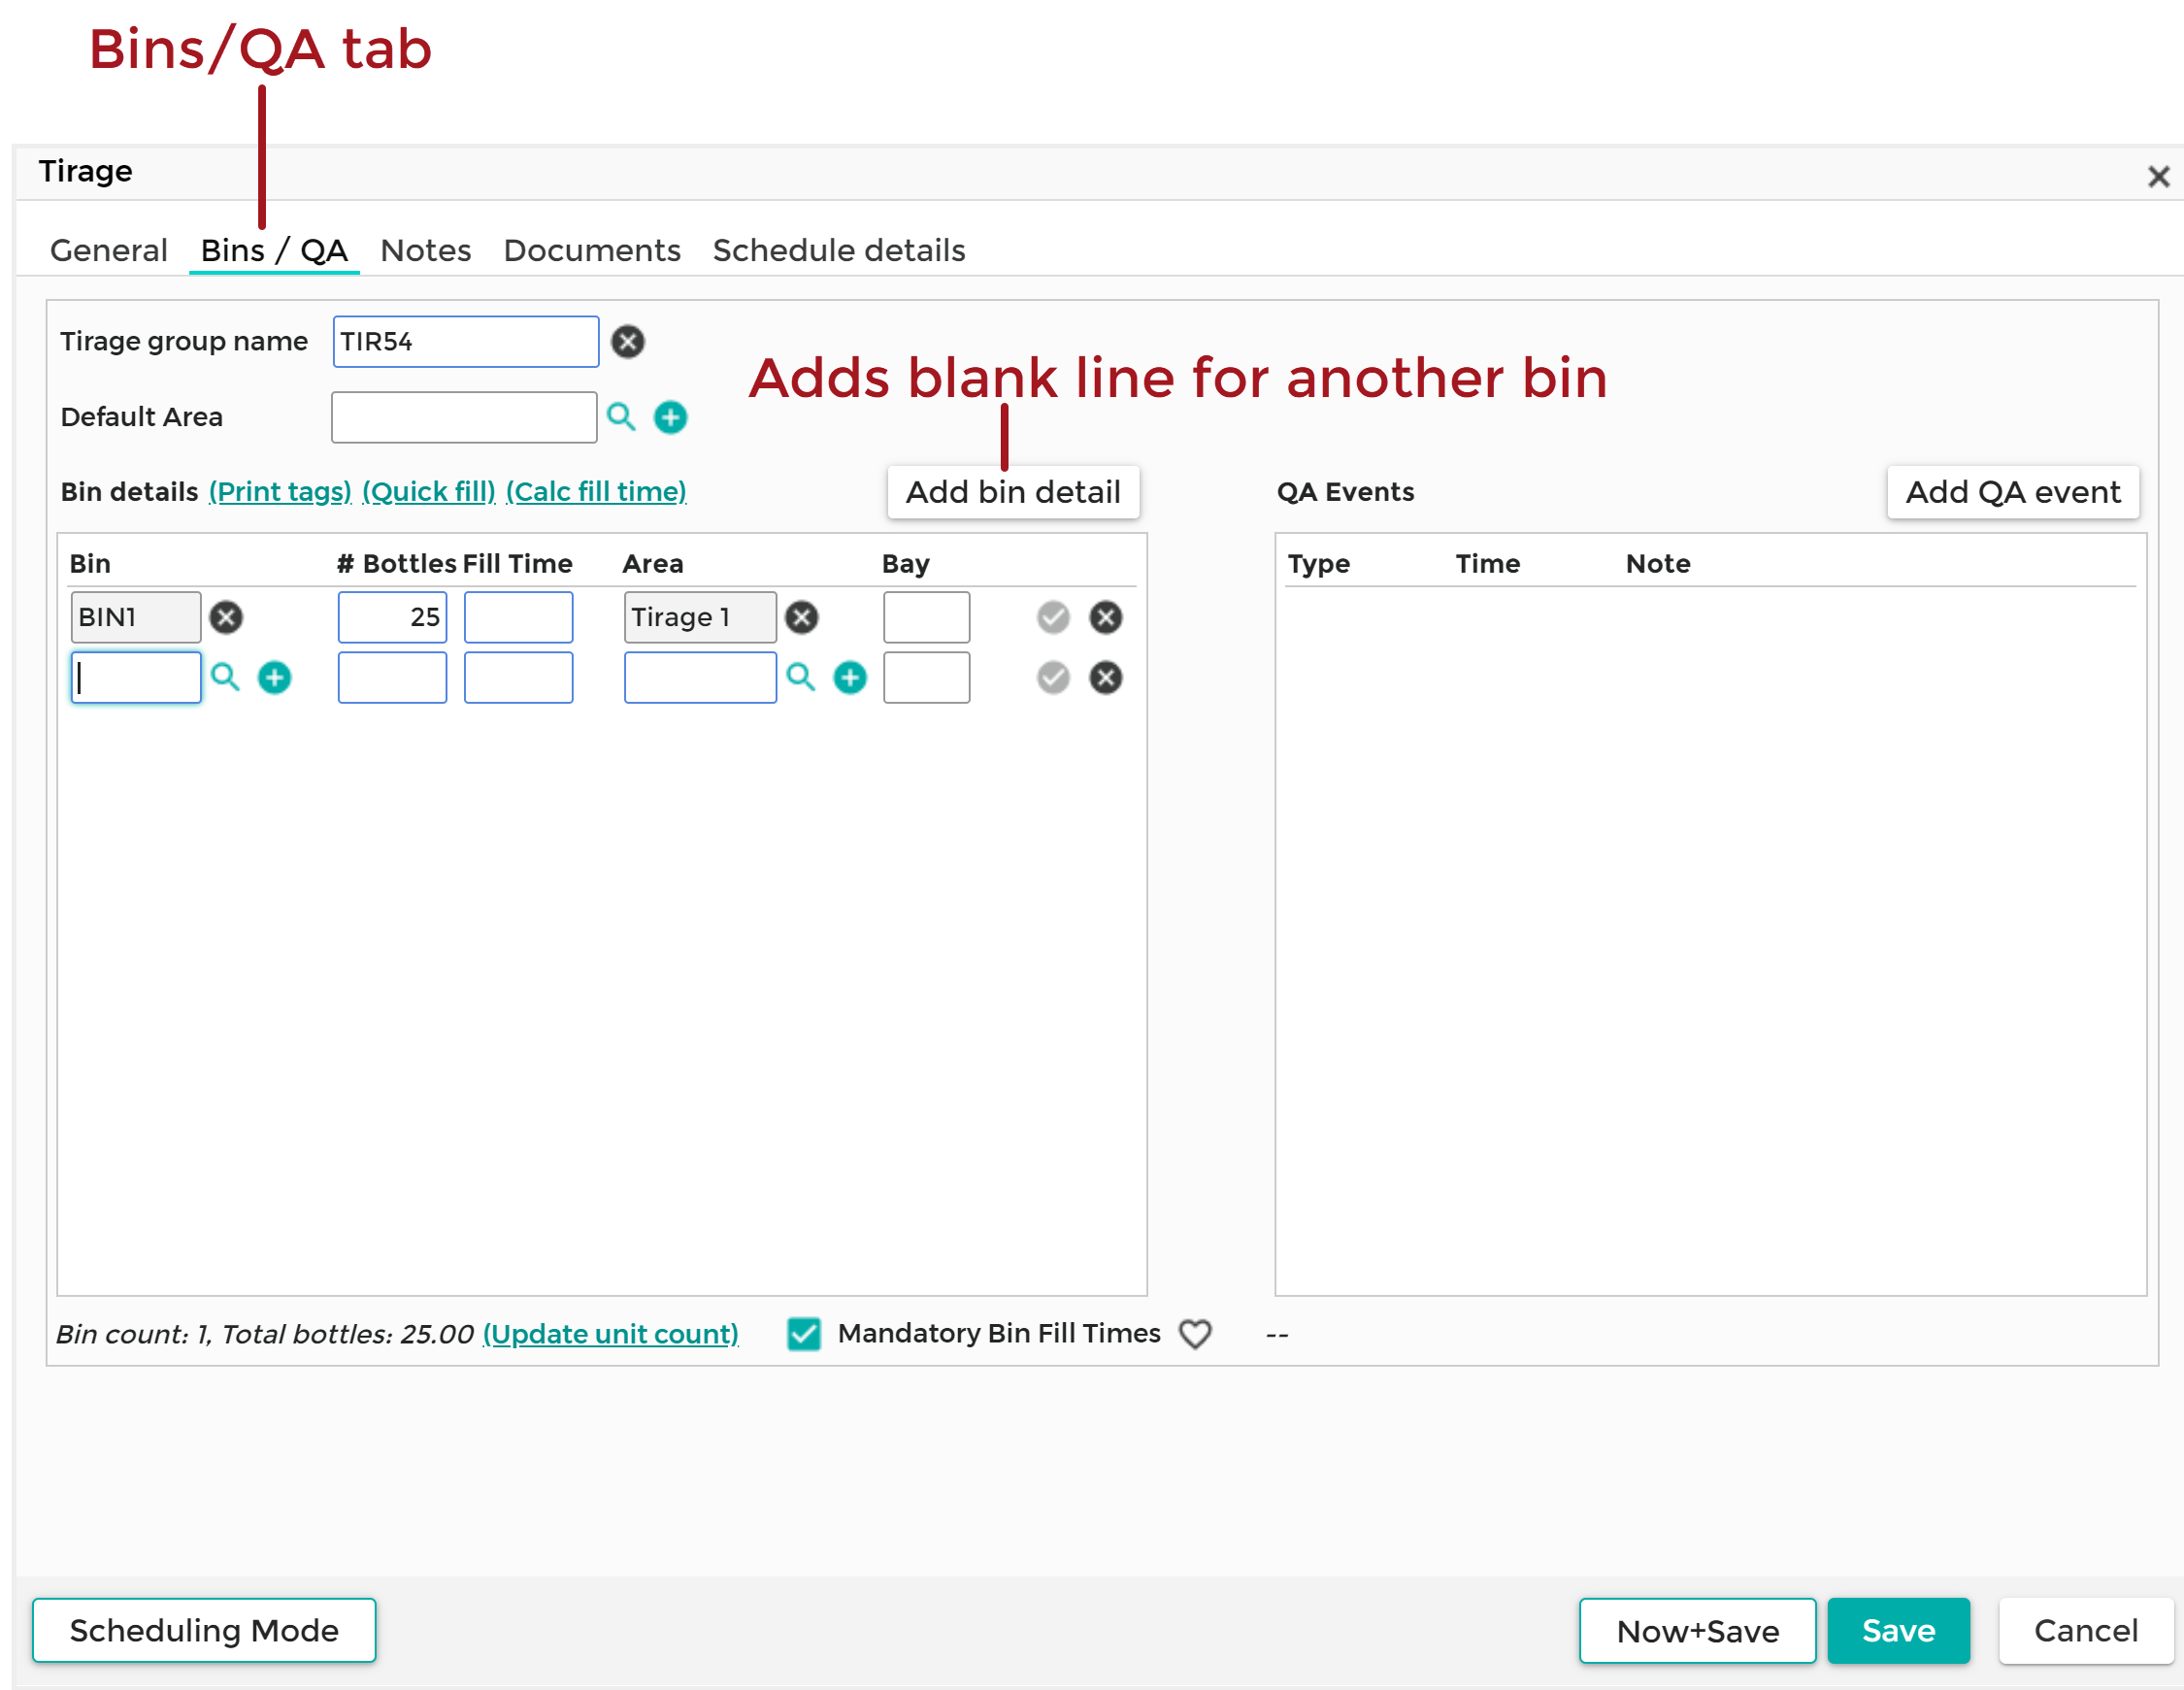This screenshot has height=1690, width=2184.
Task: Cancel the Tirage dialog
Action: tap(2085, 1630)
